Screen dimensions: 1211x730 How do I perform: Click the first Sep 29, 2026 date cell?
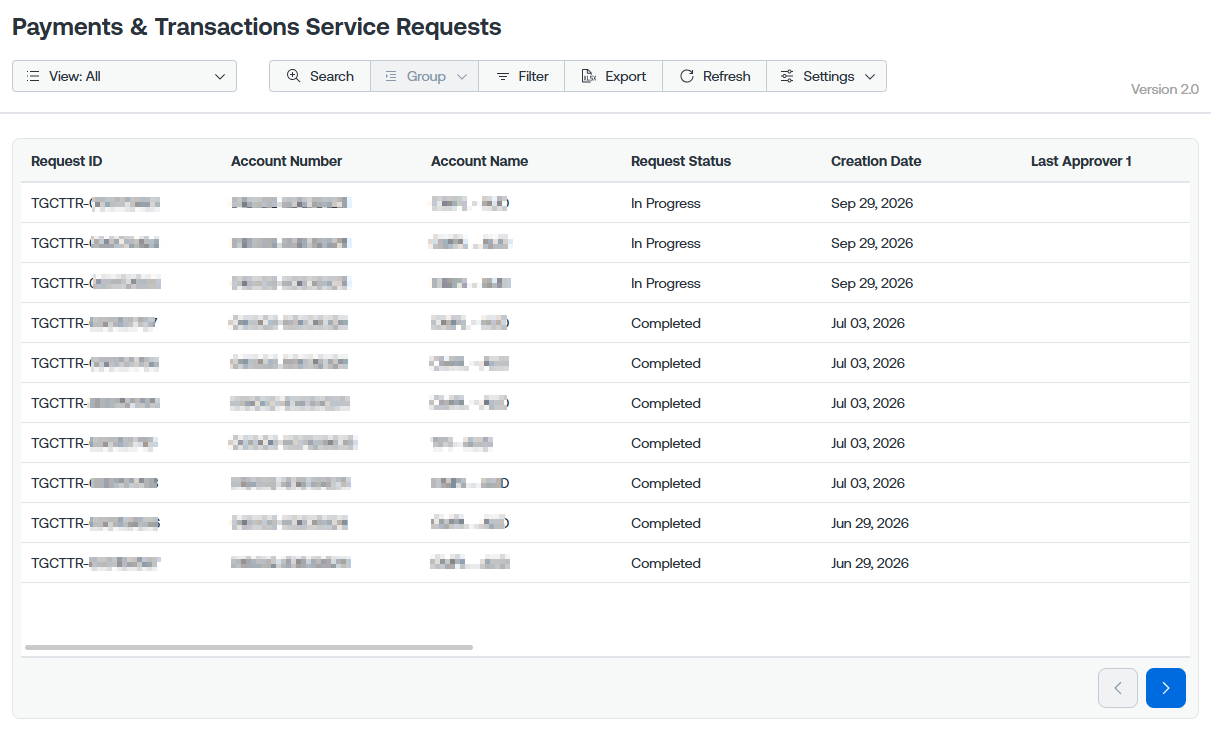872,203
